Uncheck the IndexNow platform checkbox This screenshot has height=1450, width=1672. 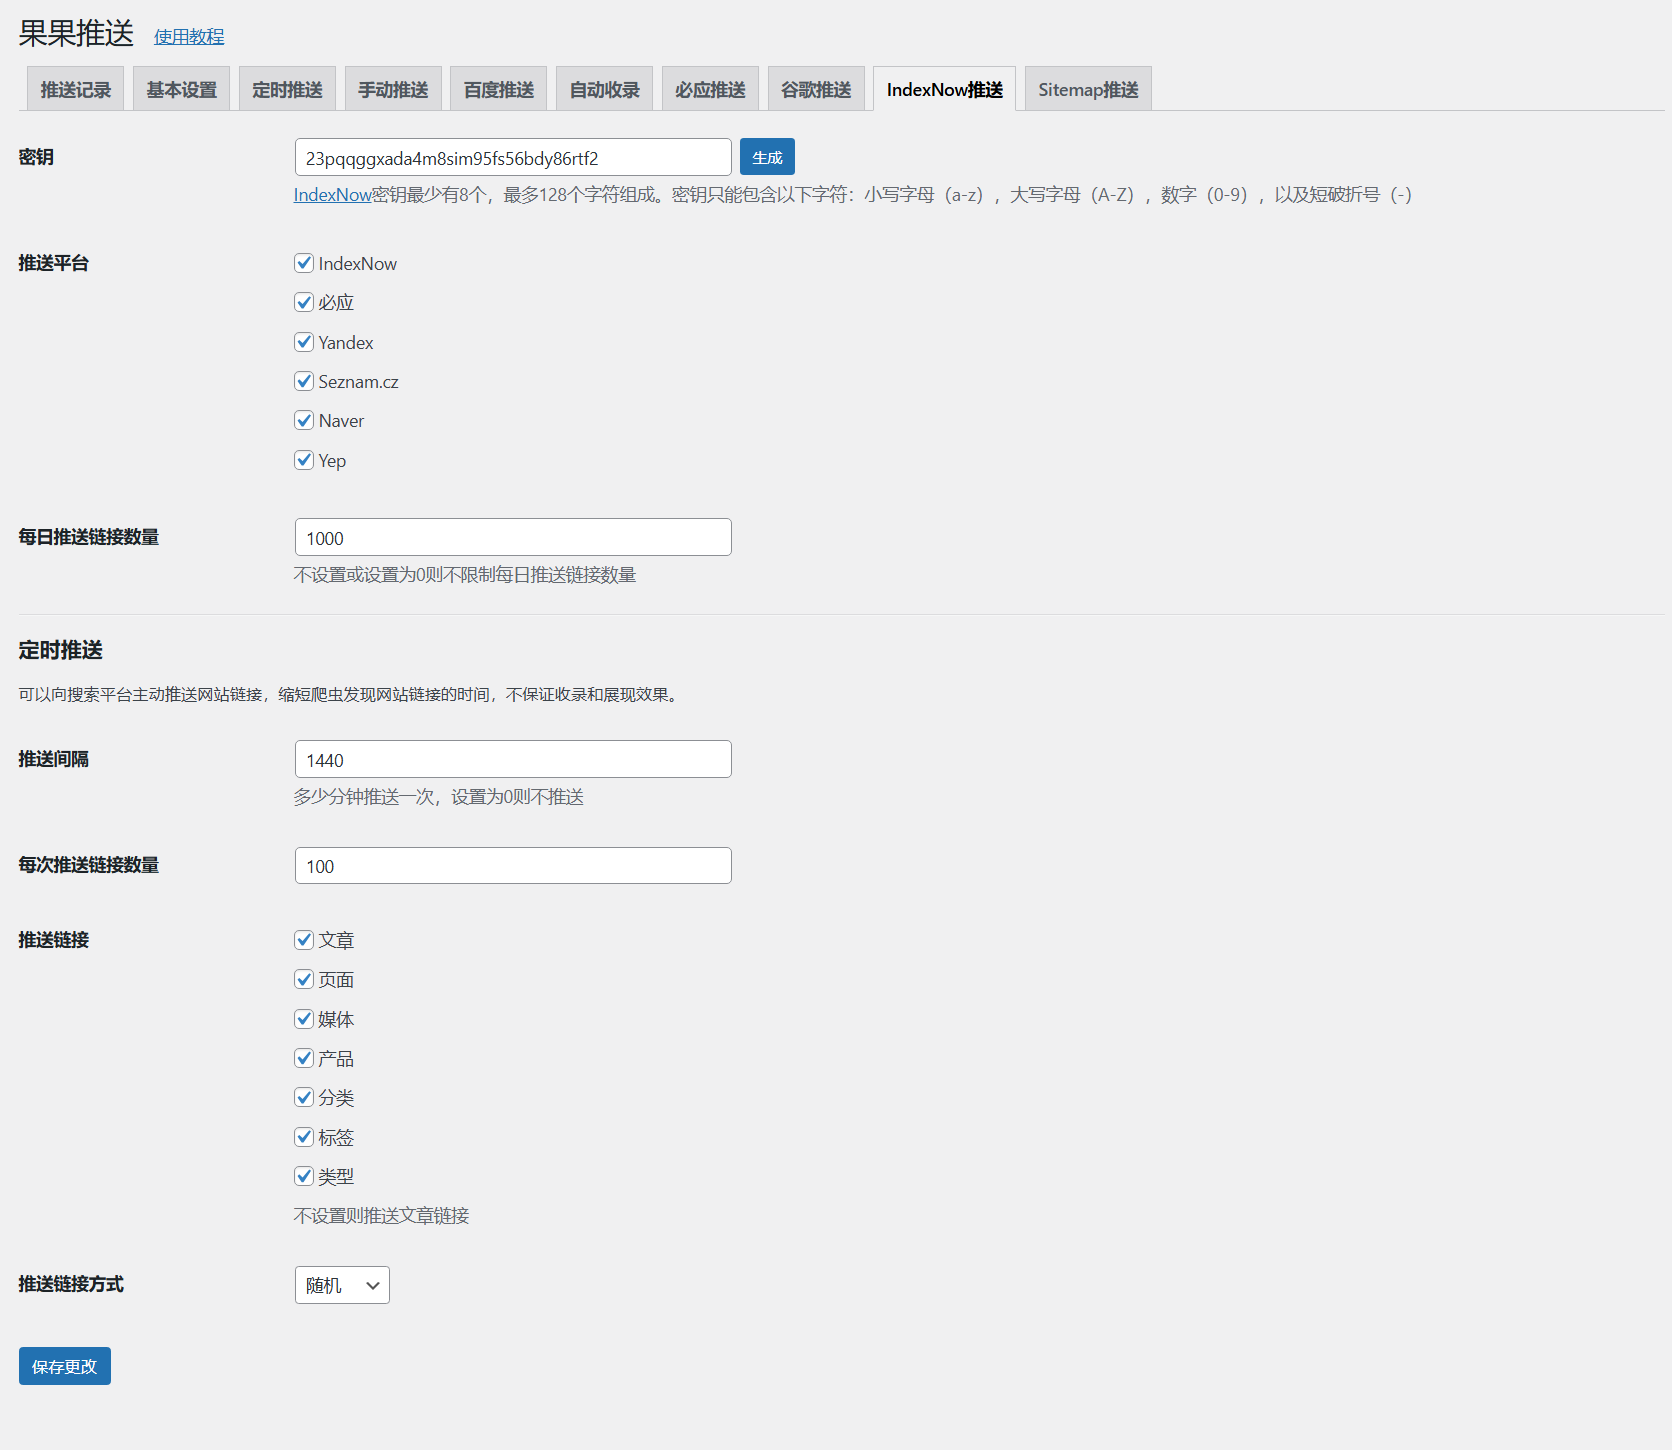[304, 263]
